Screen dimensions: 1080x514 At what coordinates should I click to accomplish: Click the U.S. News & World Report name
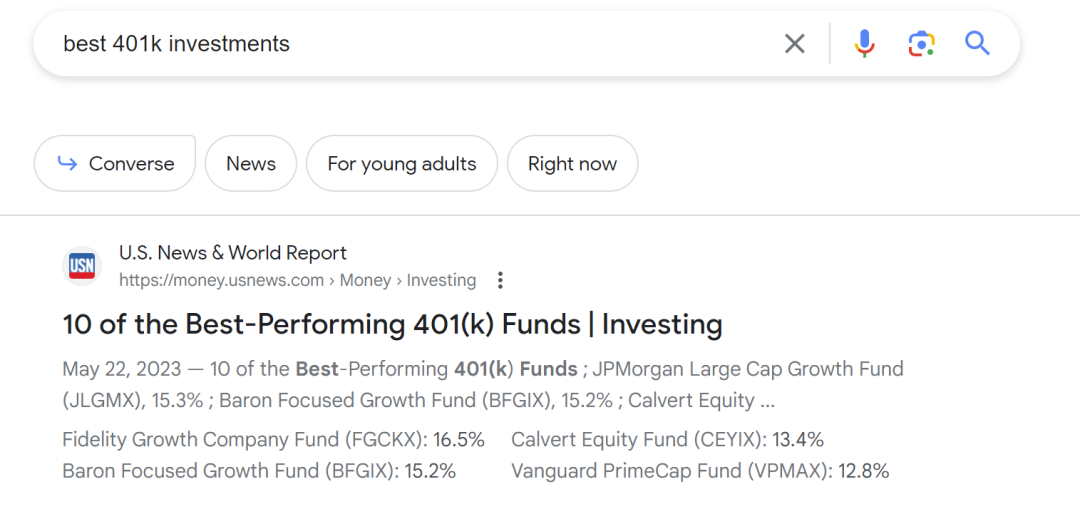tap(233, 253)
